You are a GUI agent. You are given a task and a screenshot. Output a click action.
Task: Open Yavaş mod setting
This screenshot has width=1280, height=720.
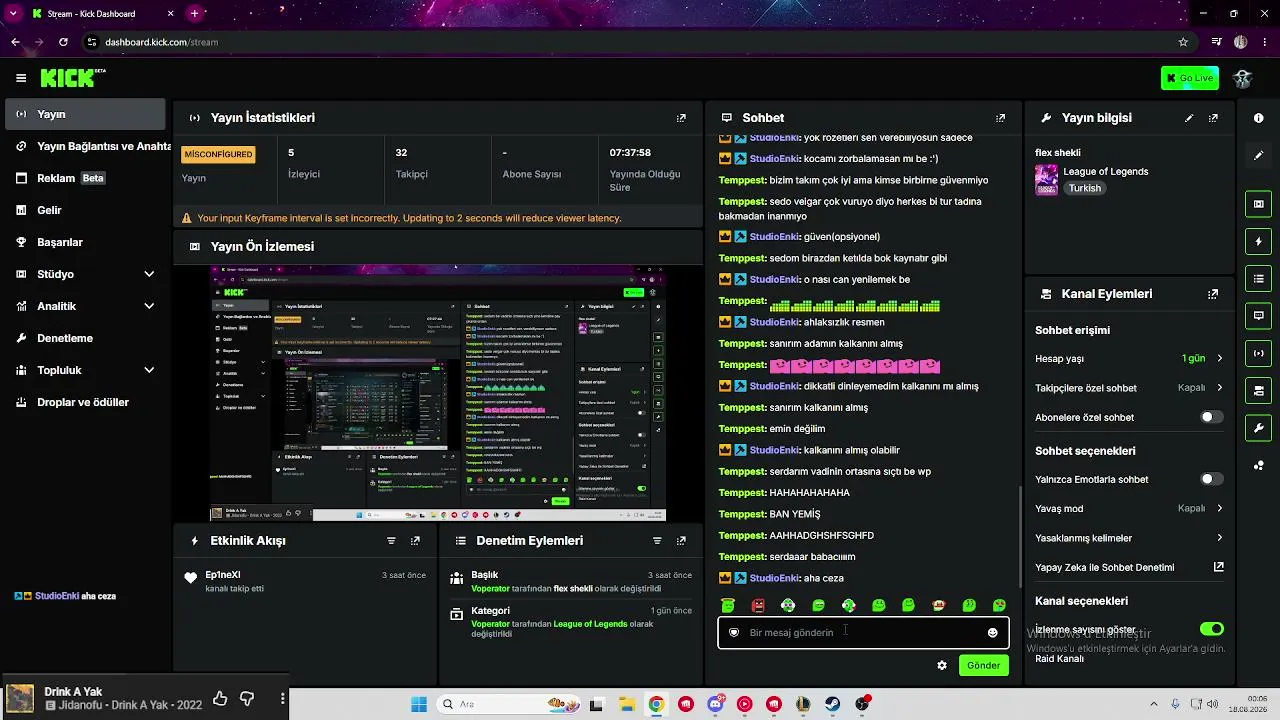pyautogui.click(x=1129, y=508)
